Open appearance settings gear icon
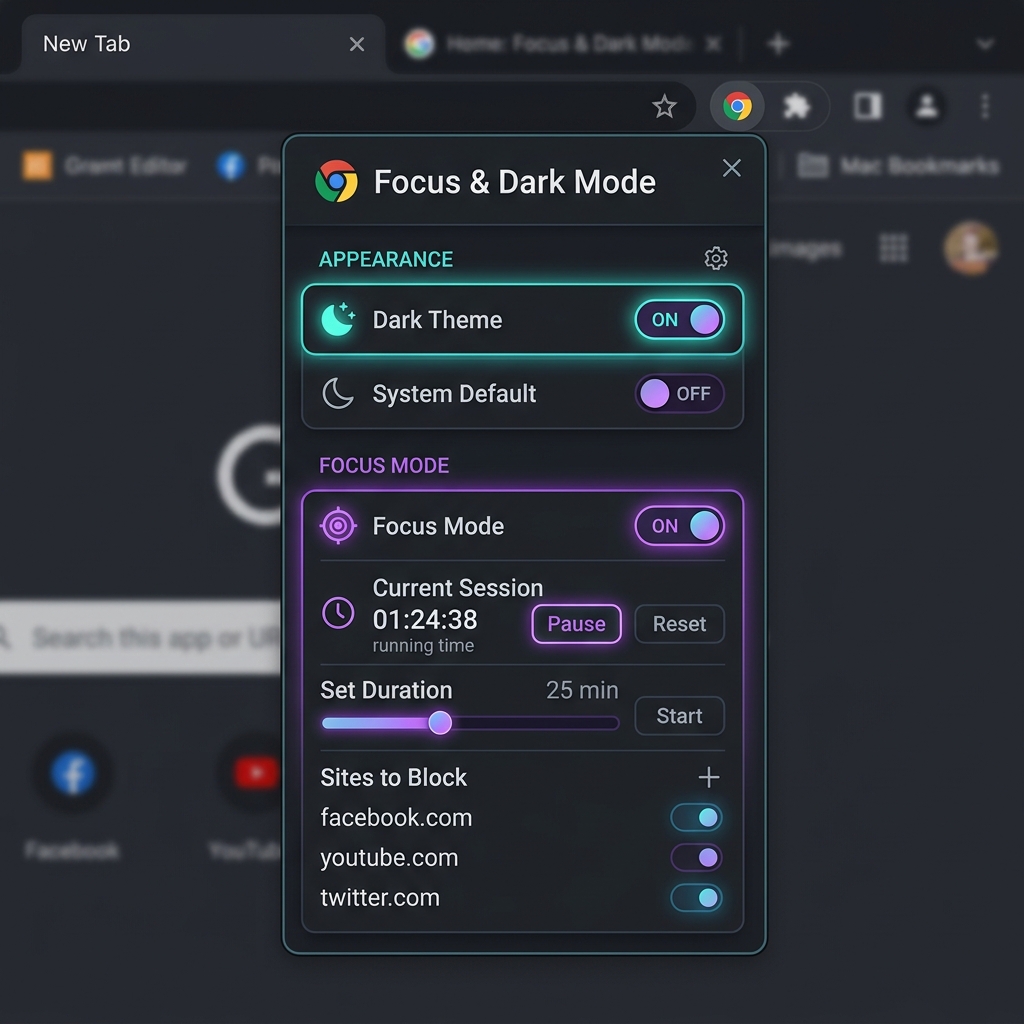1024x1024 pixels. point(716,259)
